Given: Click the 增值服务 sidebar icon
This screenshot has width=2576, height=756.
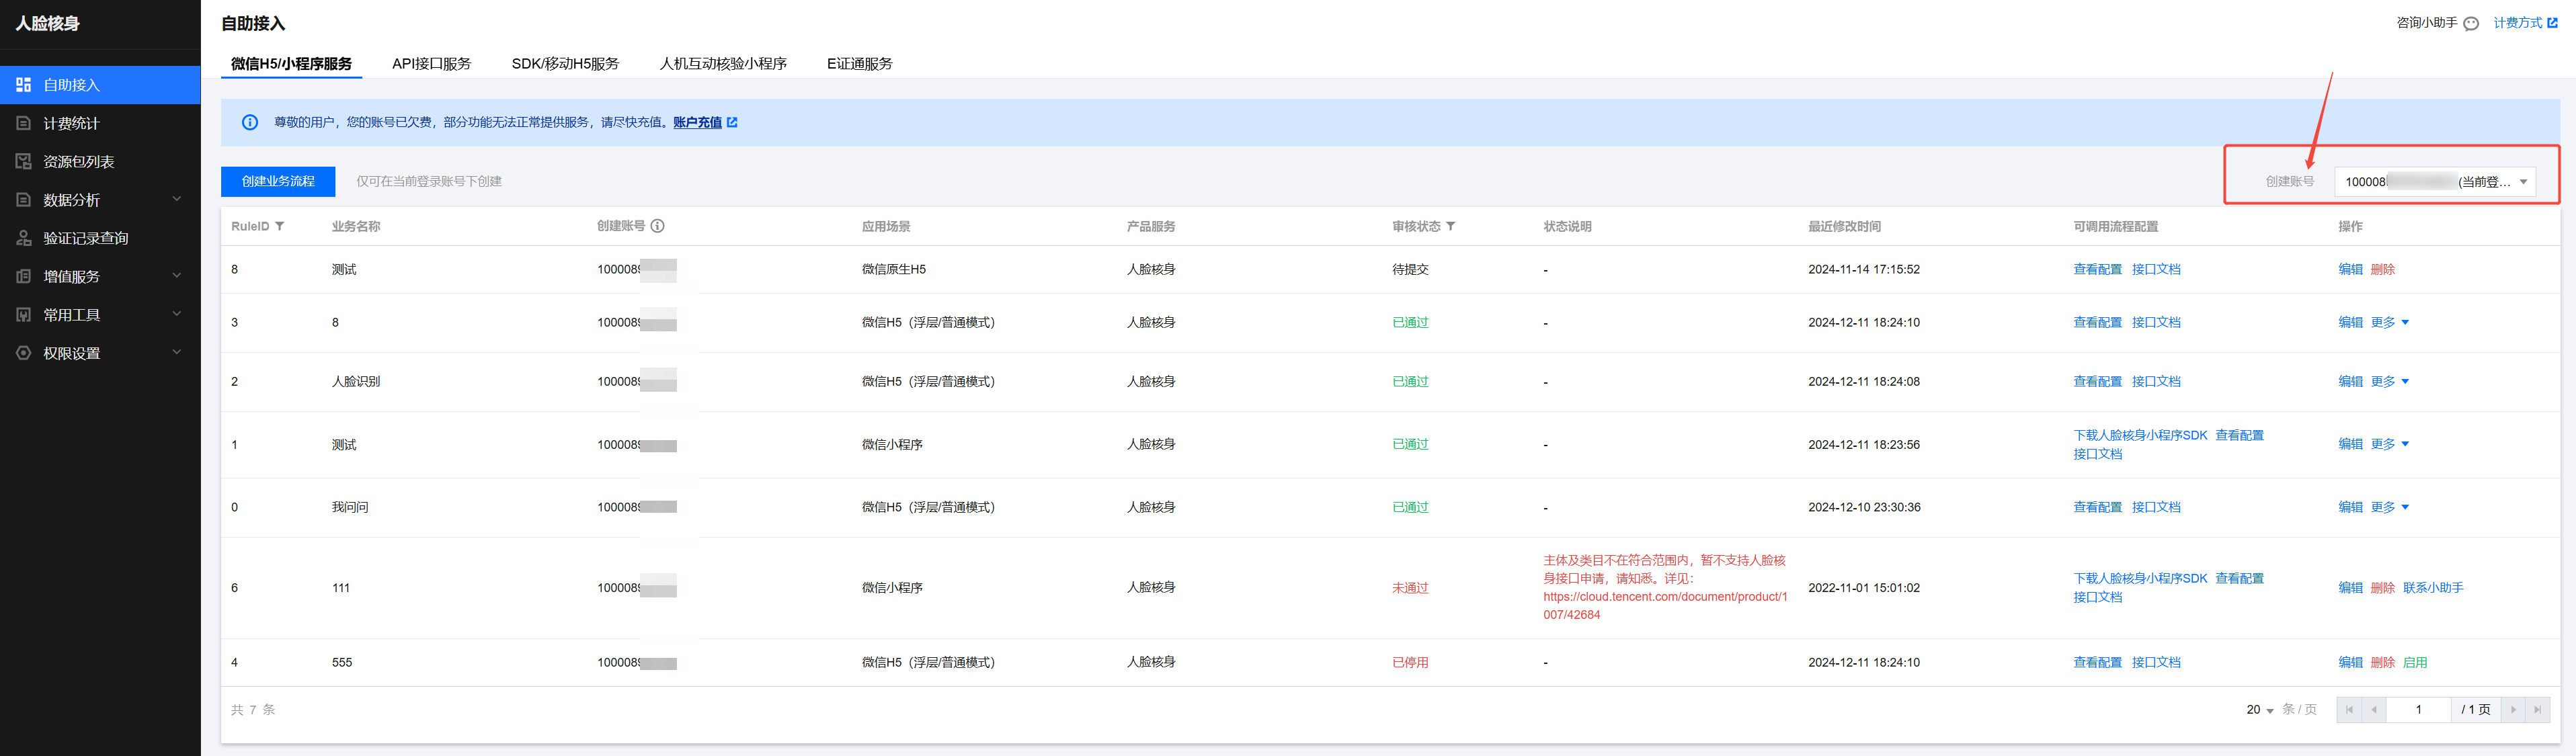Looking at the screenshot, I should click(x=24, y=276).
